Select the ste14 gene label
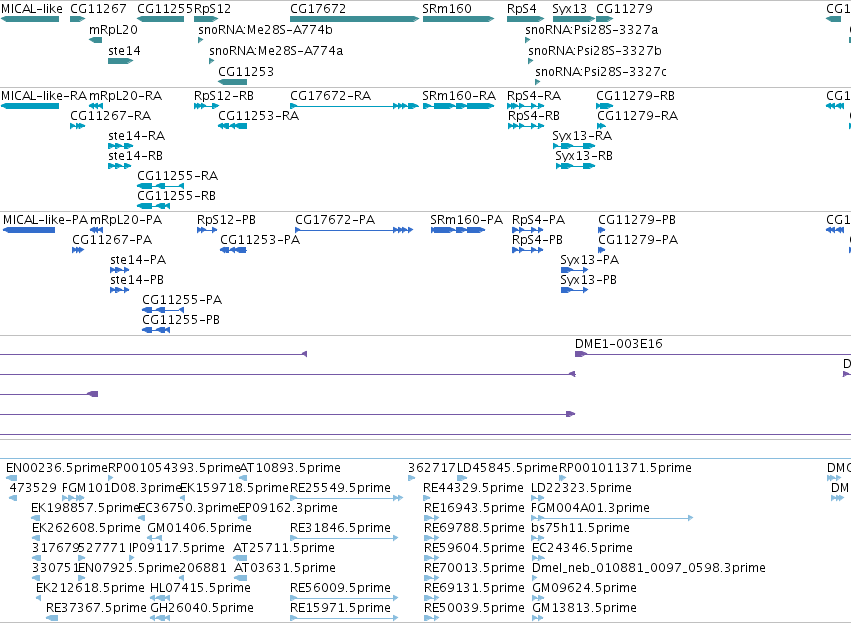 124,51
